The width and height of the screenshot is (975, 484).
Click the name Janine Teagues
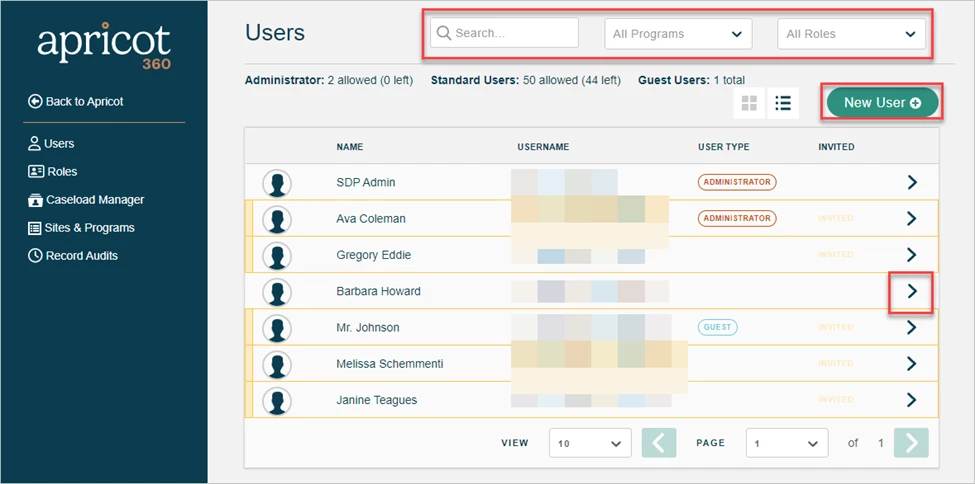click(377, 400)
